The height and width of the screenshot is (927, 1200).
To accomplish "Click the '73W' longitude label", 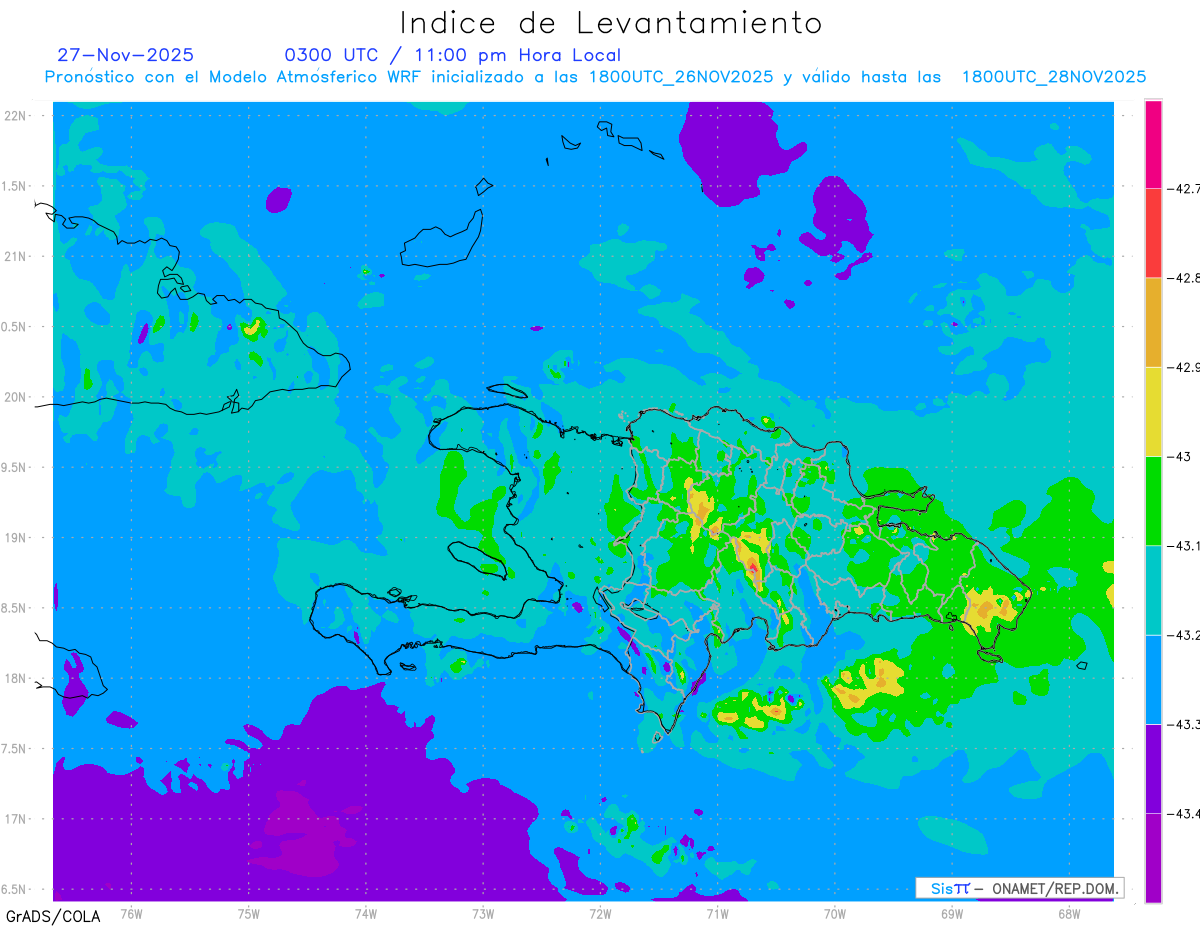I will (x=483, y=913).
